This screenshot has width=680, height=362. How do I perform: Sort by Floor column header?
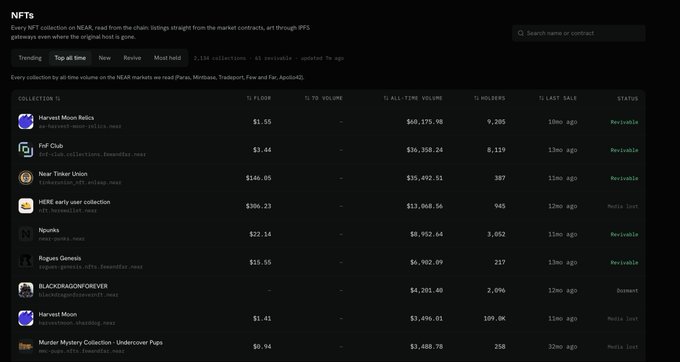tap(259, 98)
